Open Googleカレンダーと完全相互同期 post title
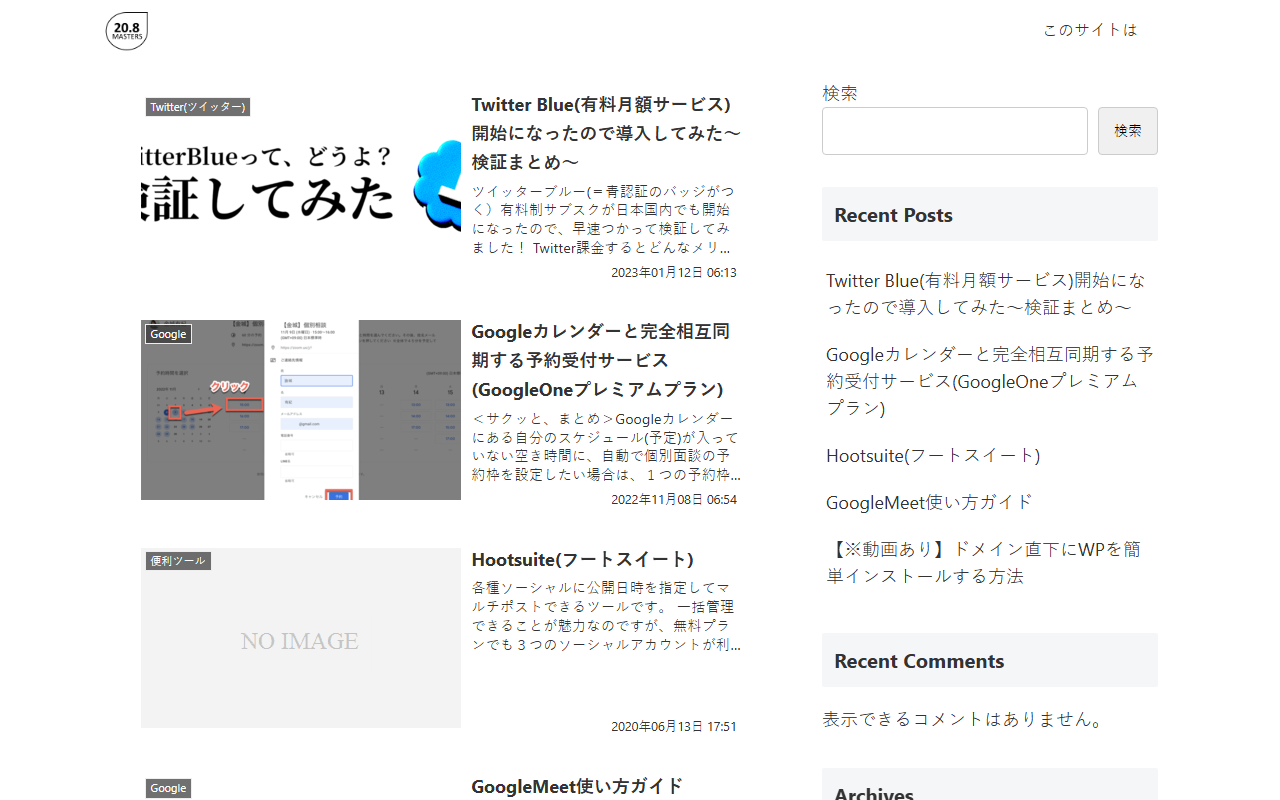 603,360
